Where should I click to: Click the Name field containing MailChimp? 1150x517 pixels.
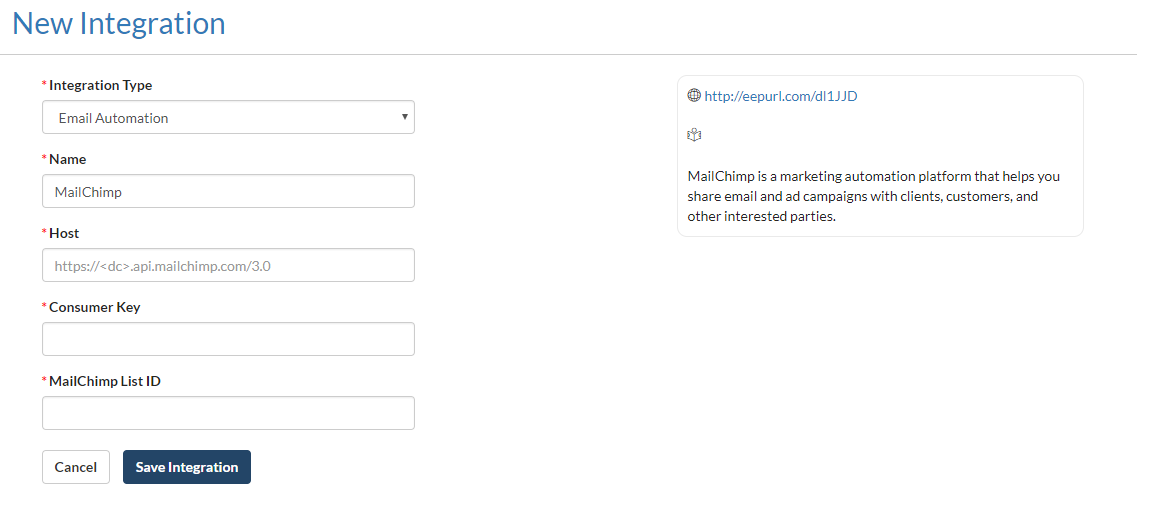pos(228,191)
